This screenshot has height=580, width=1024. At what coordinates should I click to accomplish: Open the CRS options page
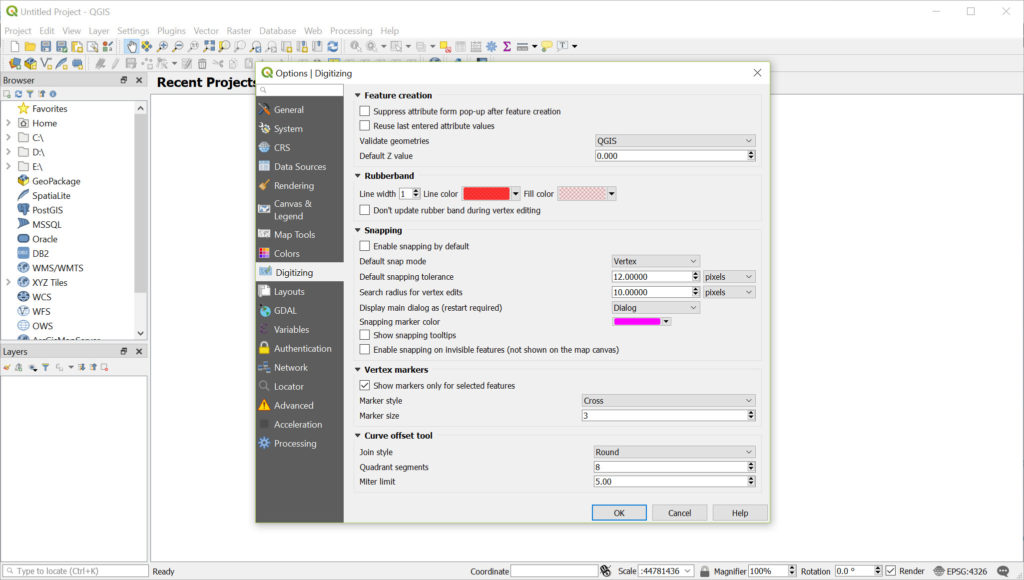click(300, 148)
